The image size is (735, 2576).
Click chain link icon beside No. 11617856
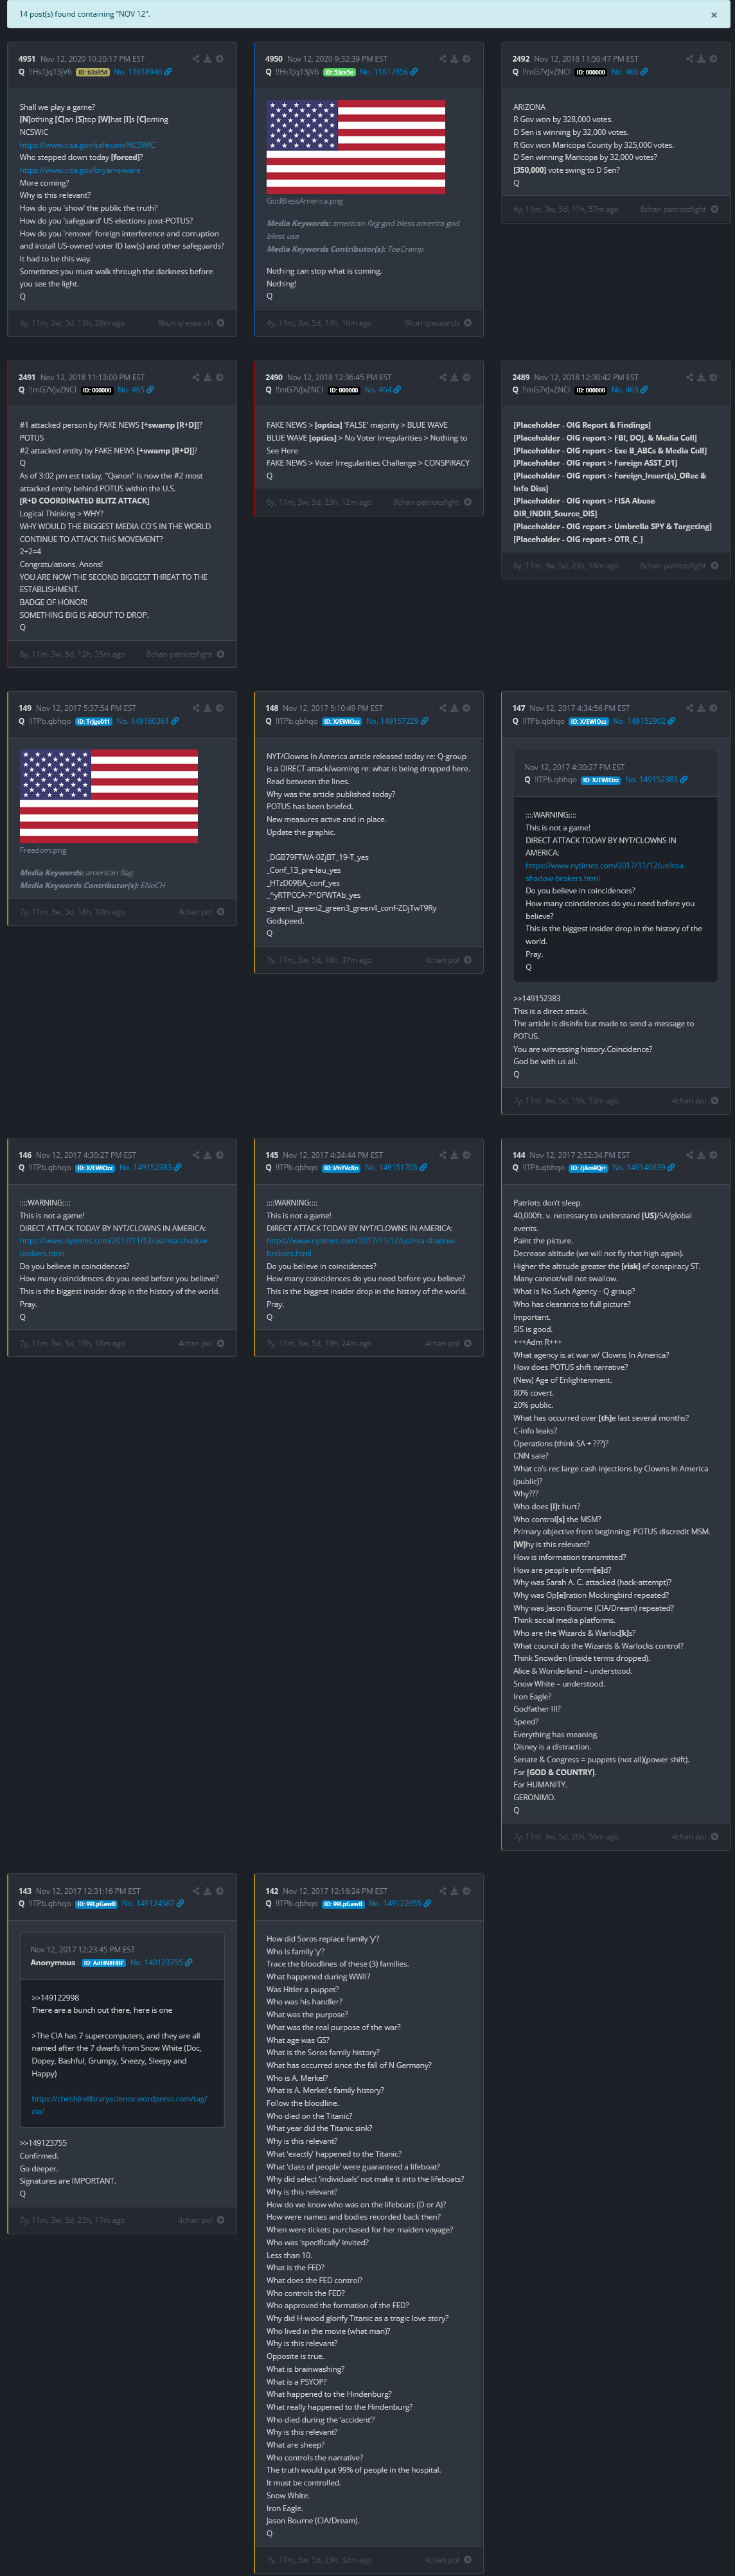[414, 72]
